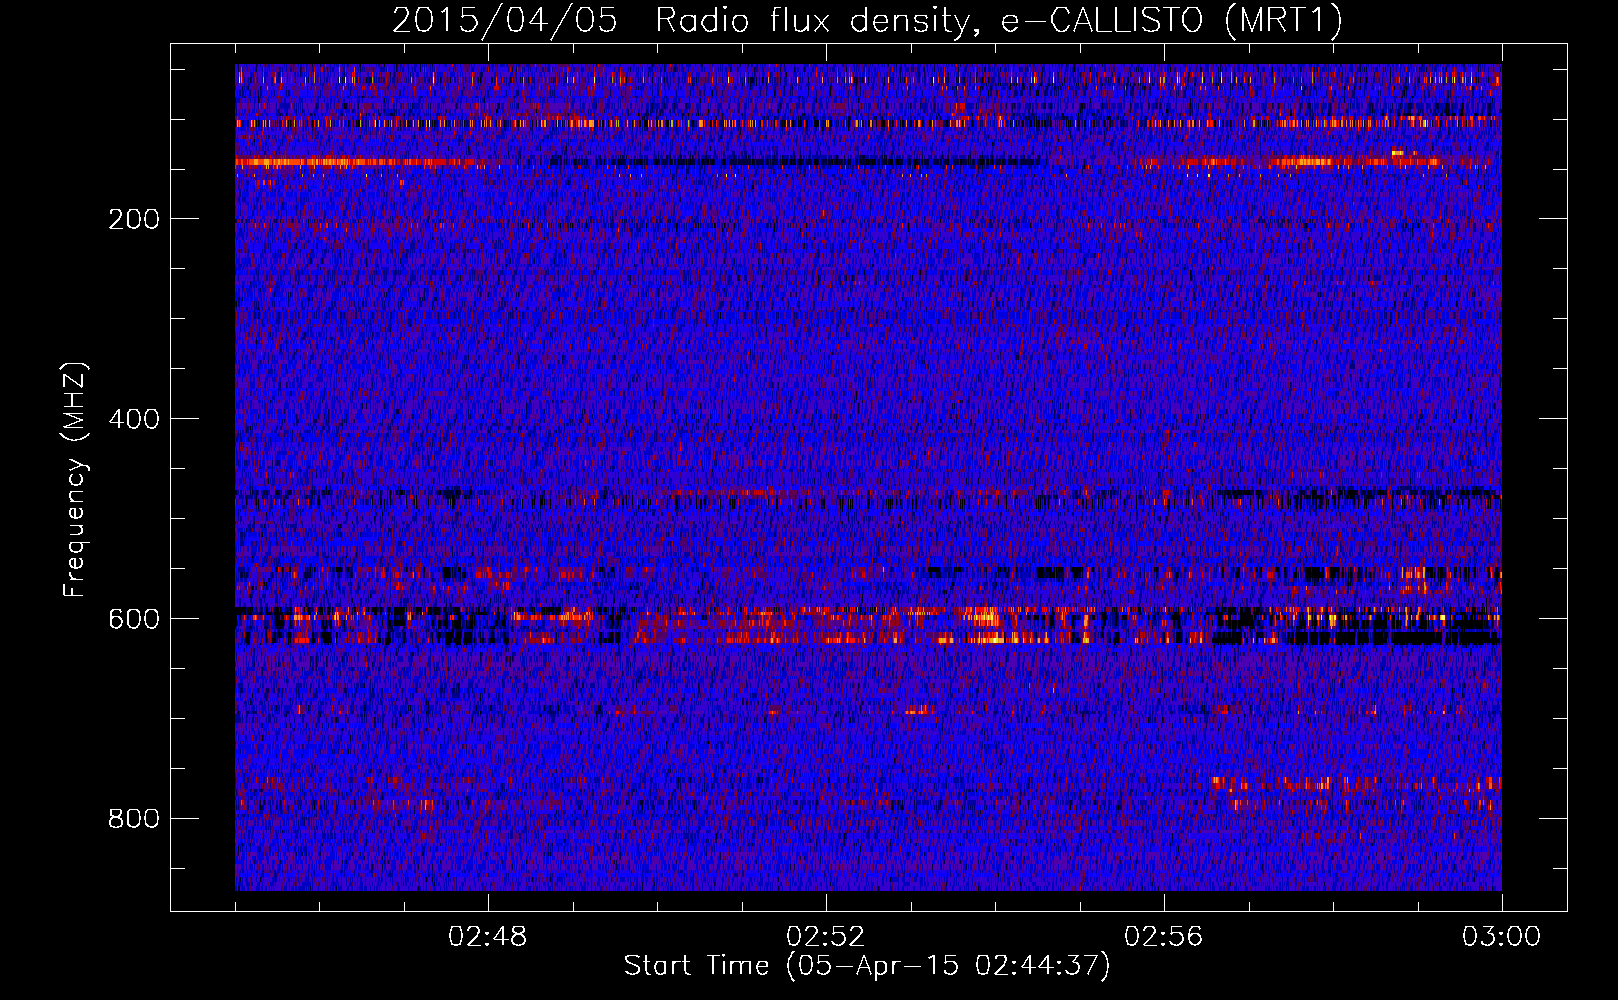The image size is (1618, 1000).
Task: Click the 'Frequency (MHZ)' axis label
Action: point(75,479)
